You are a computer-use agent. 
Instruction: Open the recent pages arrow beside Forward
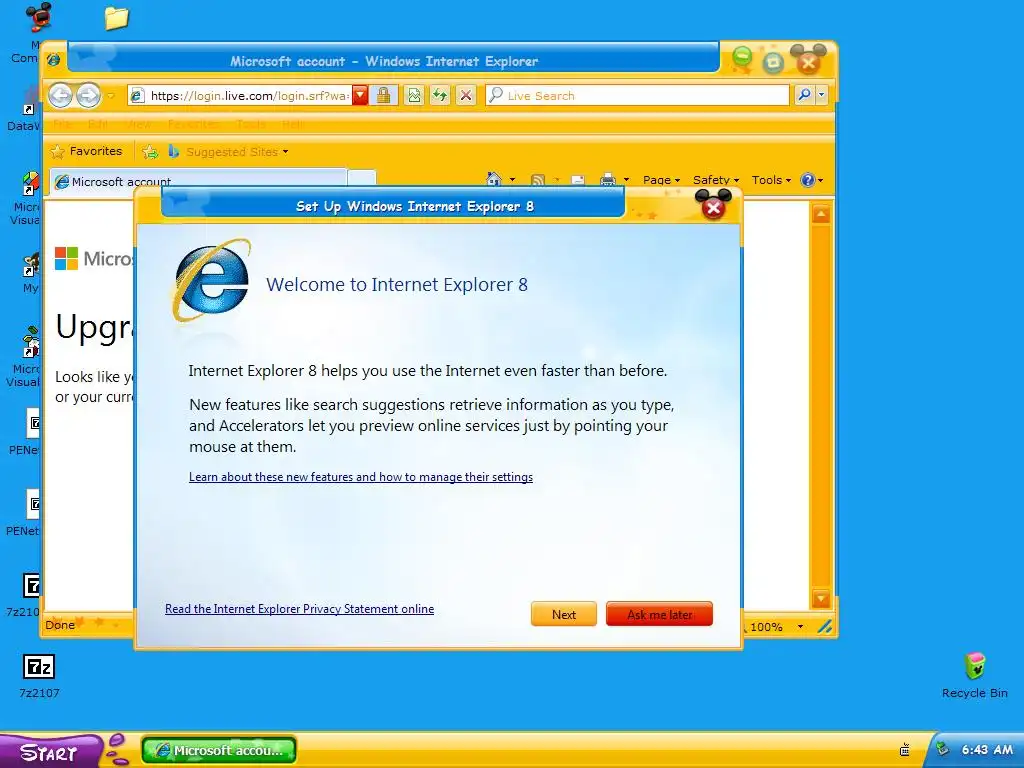pos(111,96)
